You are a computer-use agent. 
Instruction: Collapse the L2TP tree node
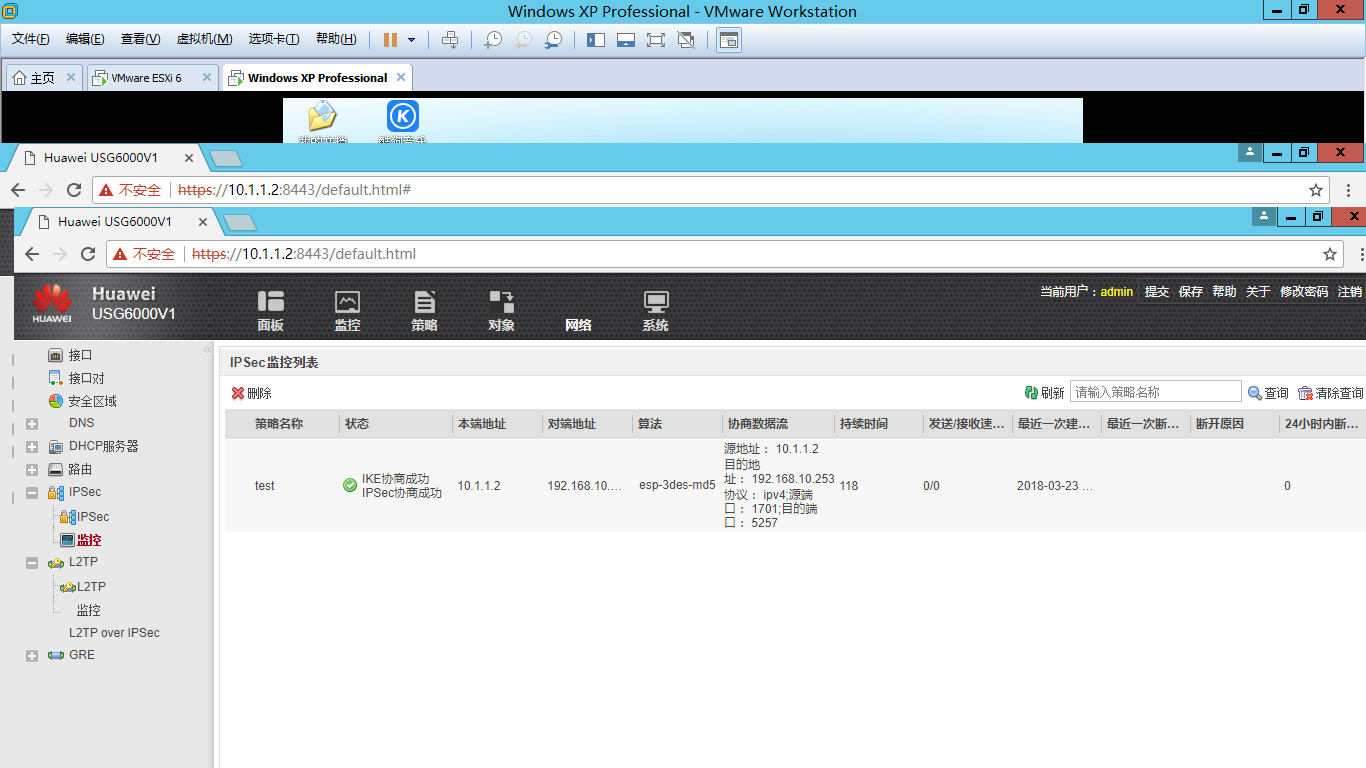tap(32, 563)
